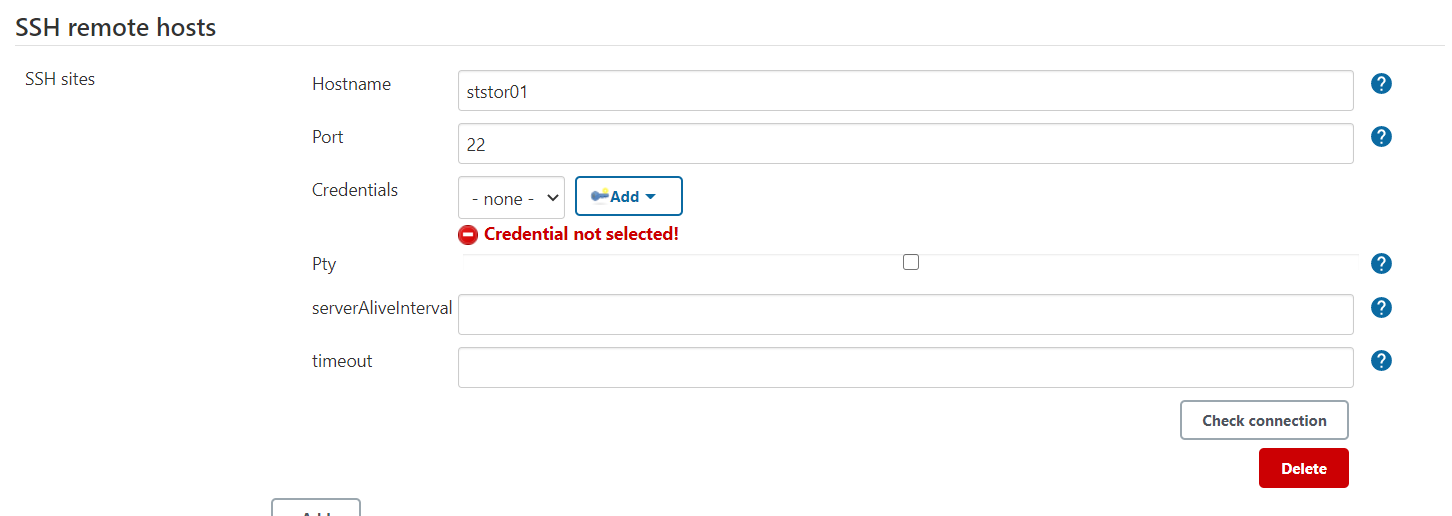Enable the Pty checkbox
This screenshot has height=516, width=1452.
point(910,262)
